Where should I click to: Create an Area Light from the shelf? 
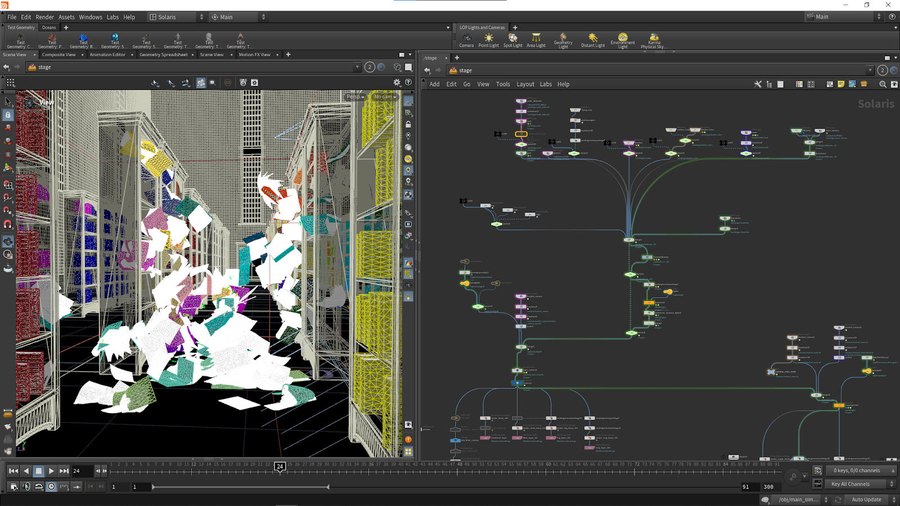[x=536, y=40]
